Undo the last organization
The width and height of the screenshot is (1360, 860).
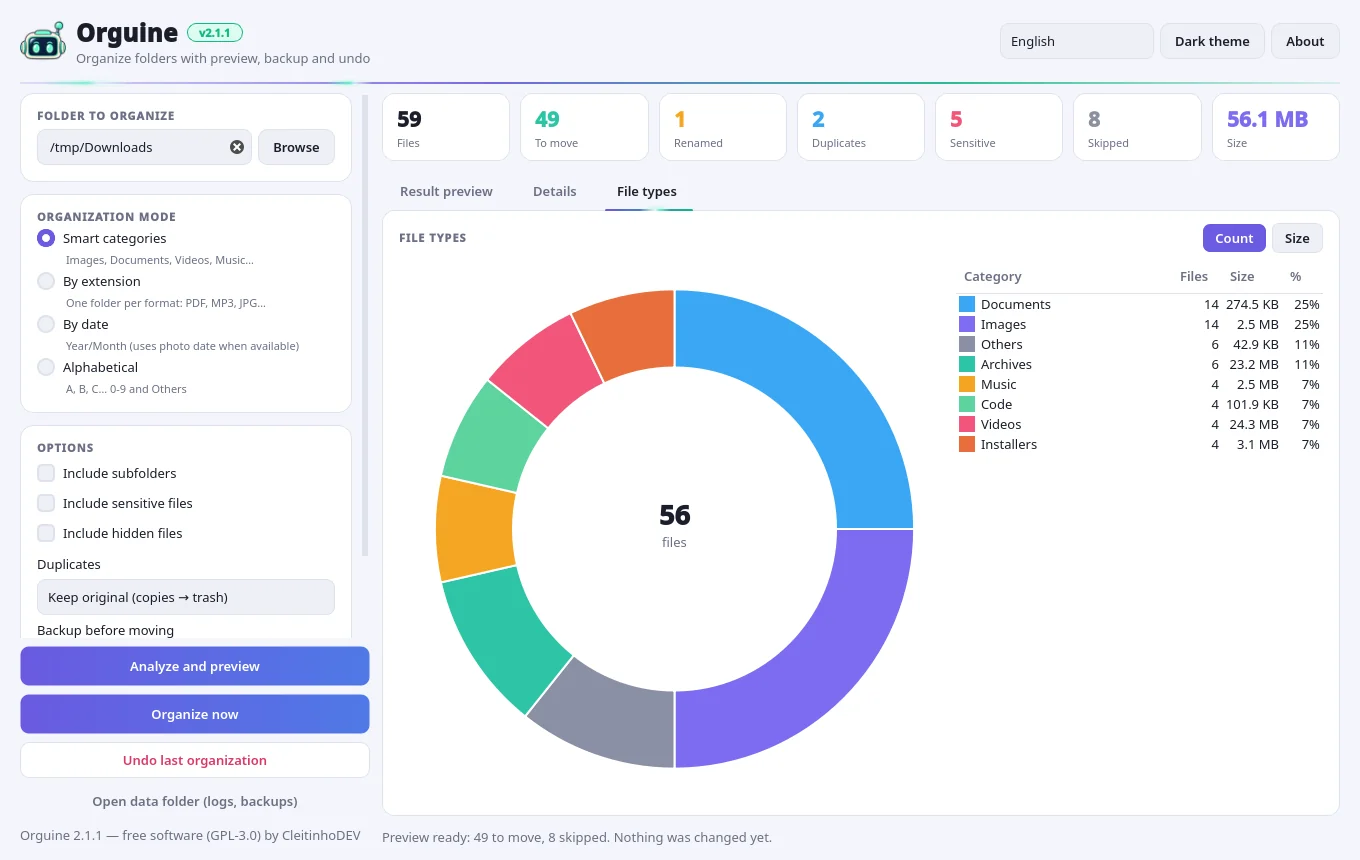pyautogui.click(x=195, y=760)
